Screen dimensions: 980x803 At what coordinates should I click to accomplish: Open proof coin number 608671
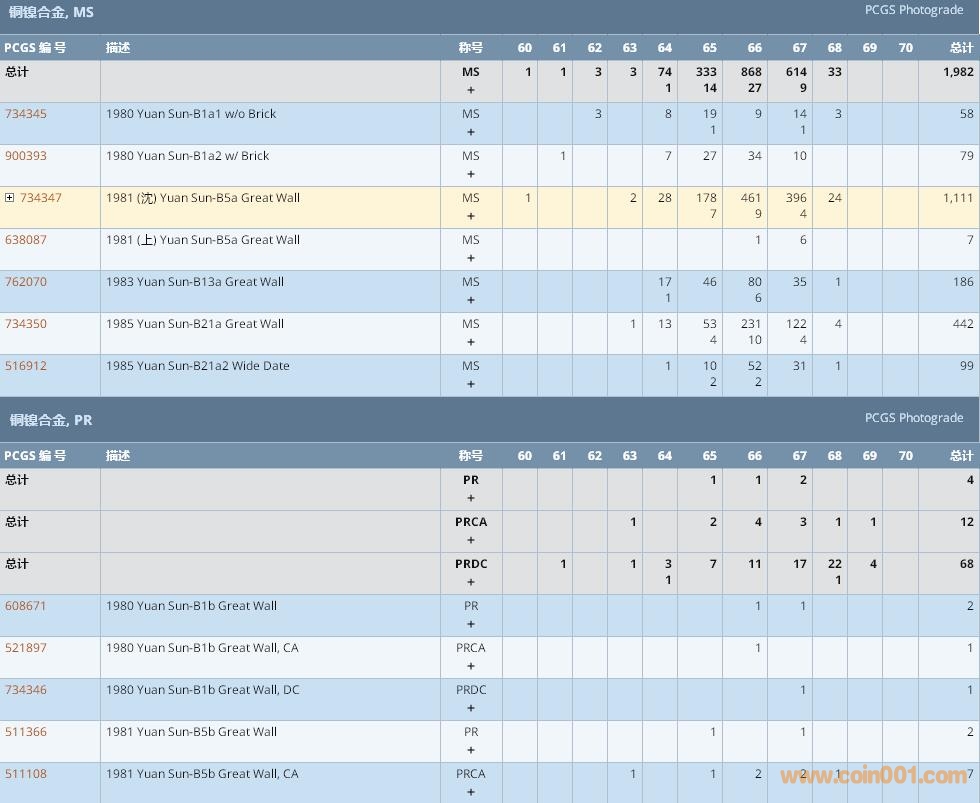[26, 606]
